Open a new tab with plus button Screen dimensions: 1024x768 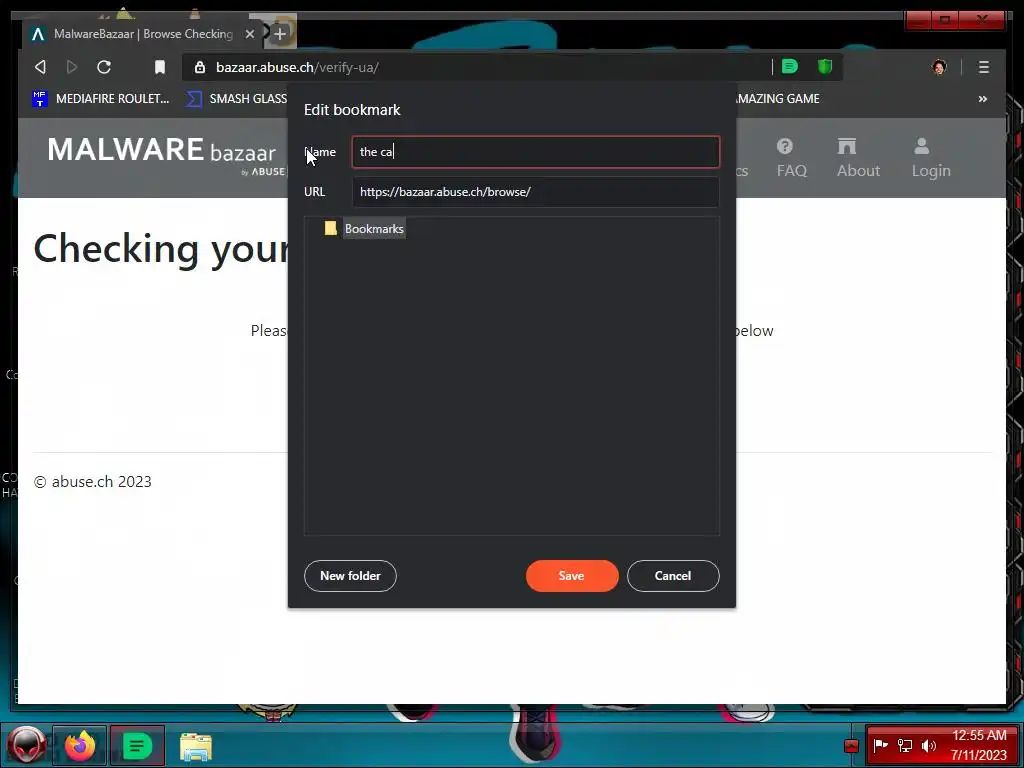(280, 33)
